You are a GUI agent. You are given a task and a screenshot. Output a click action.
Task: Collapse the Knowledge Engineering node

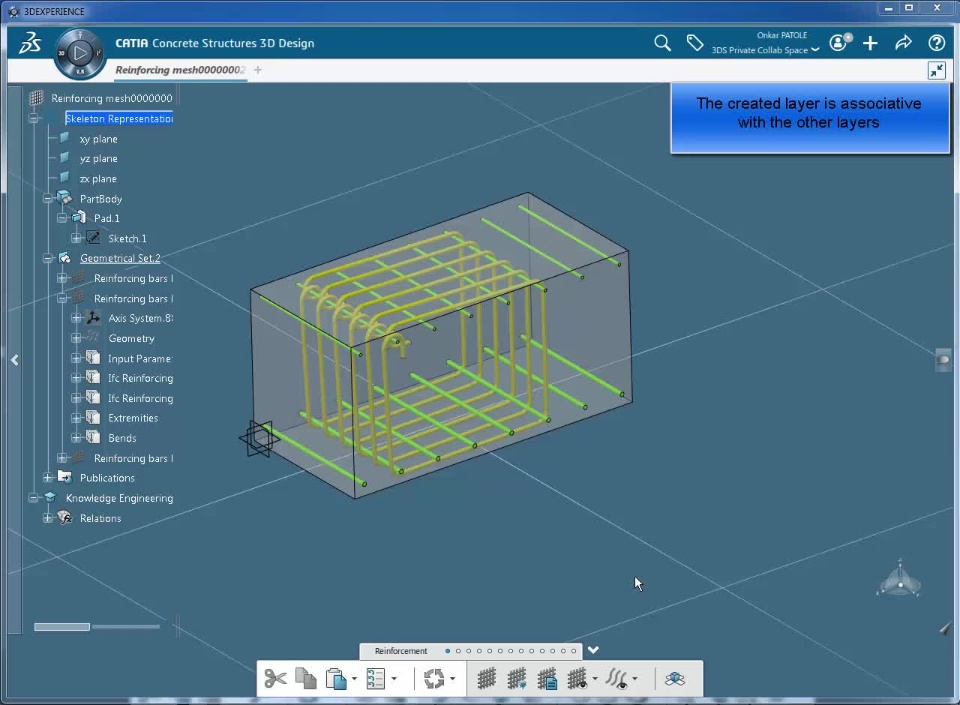[x=34, y=498]
